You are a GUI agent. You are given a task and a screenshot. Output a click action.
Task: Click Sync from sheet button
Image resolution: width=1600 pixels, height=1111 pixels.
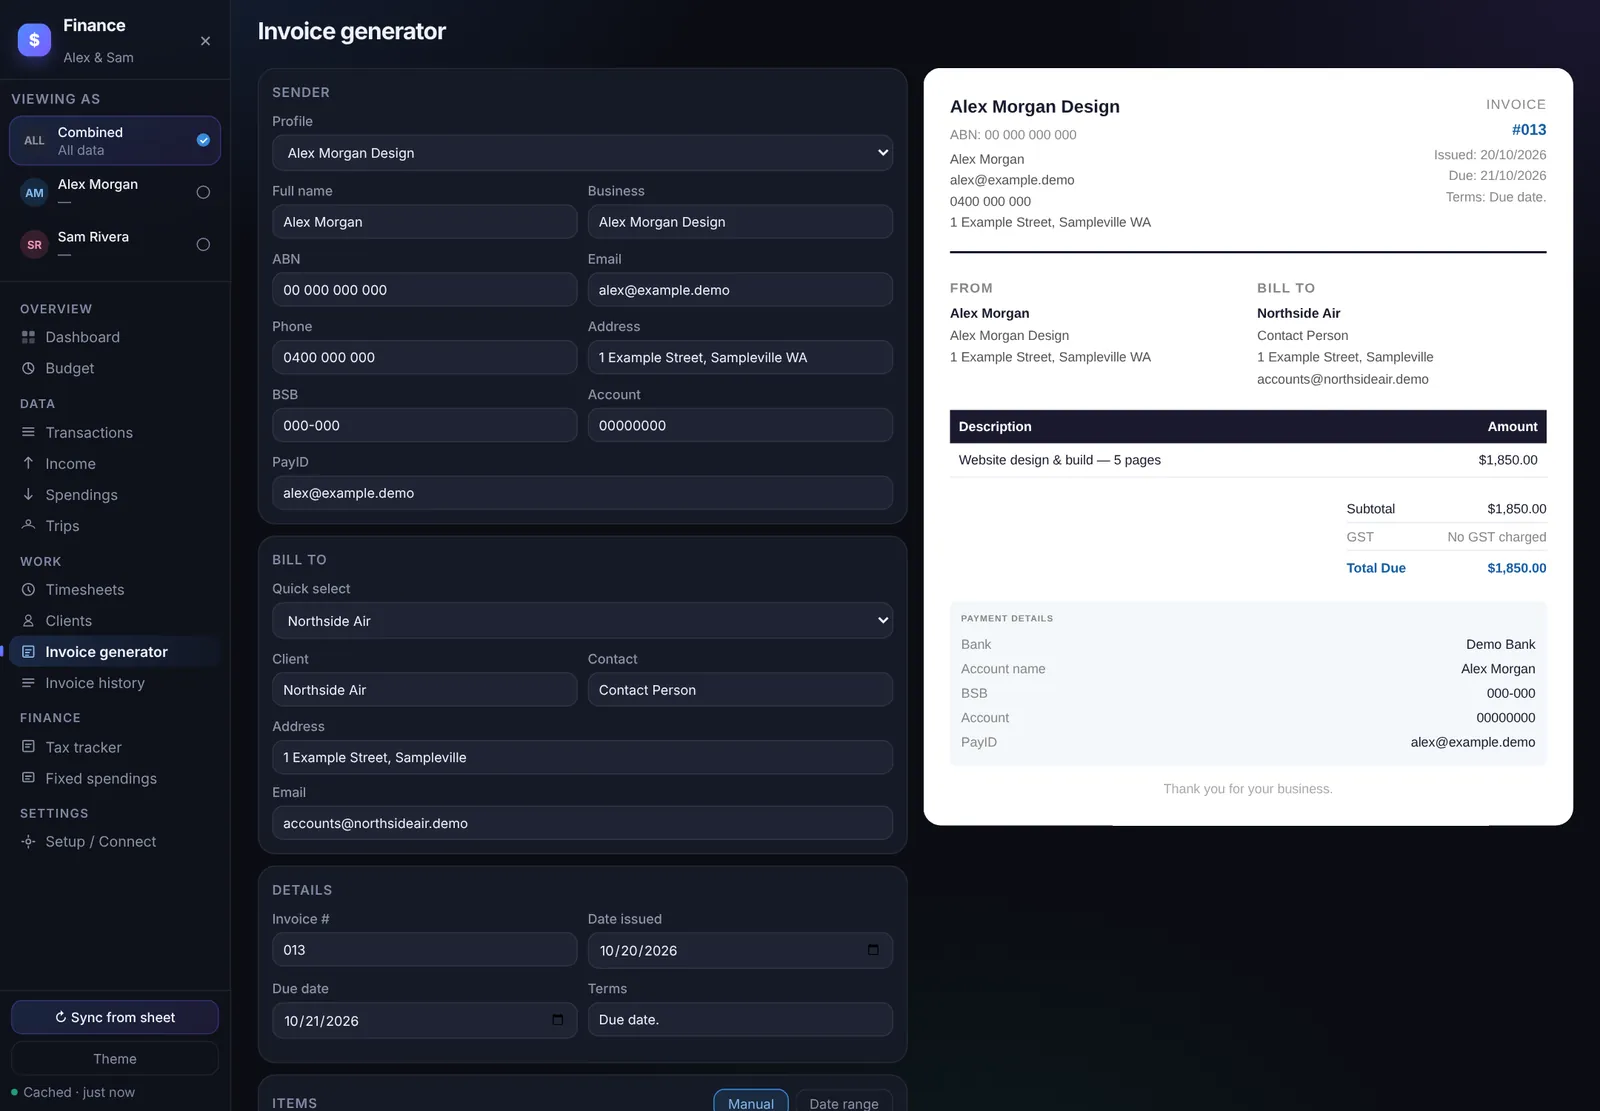click(x=115, y=1017)
